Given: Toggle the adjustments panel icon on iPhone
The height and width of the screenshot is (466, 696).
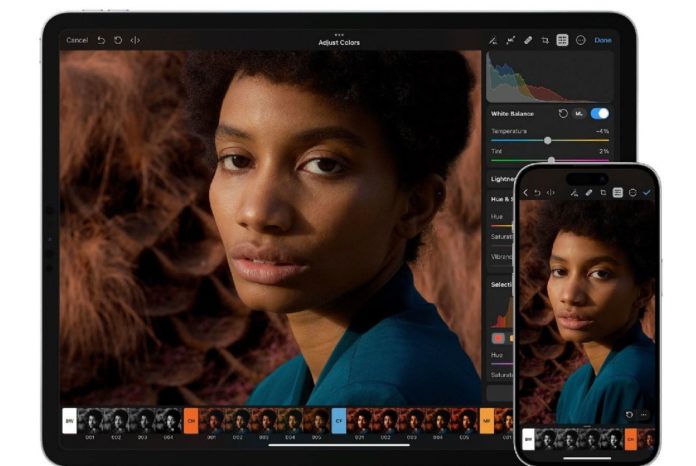Looking at the screenshot, I should (618, 193).
